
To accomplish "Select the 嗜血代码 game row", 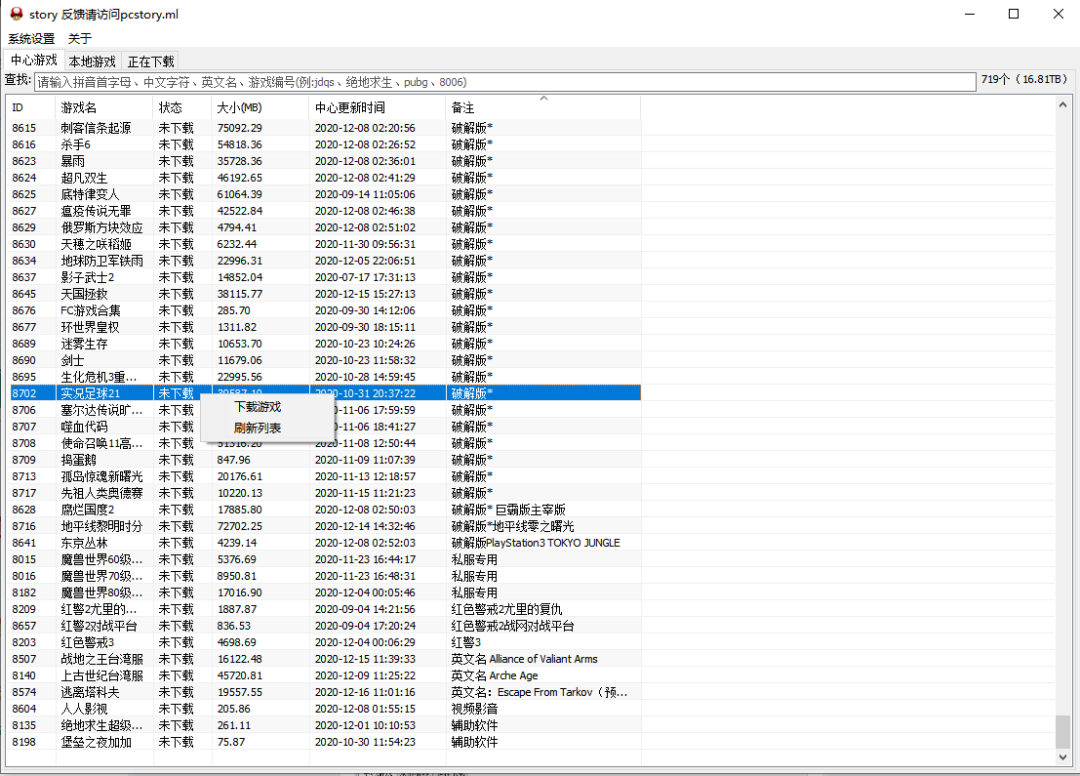I will click(324, 426).
